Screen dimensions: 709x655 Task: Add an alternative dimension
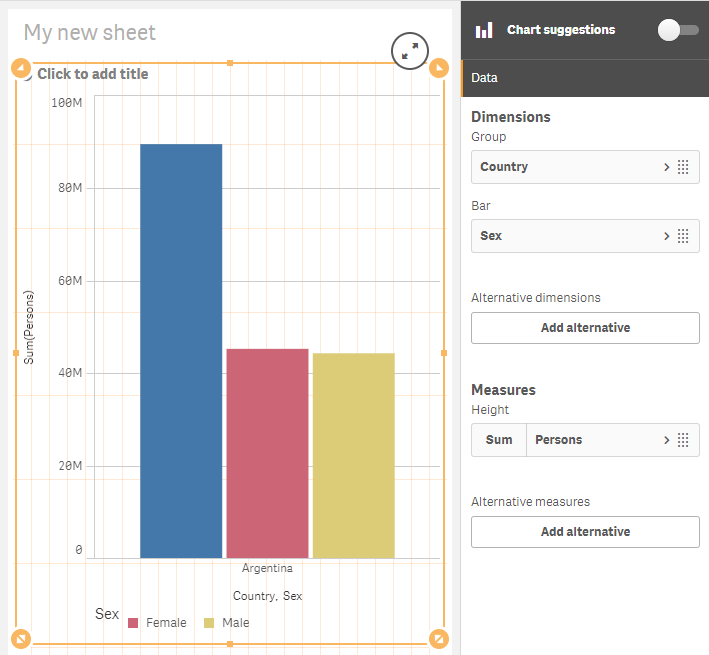585,328
